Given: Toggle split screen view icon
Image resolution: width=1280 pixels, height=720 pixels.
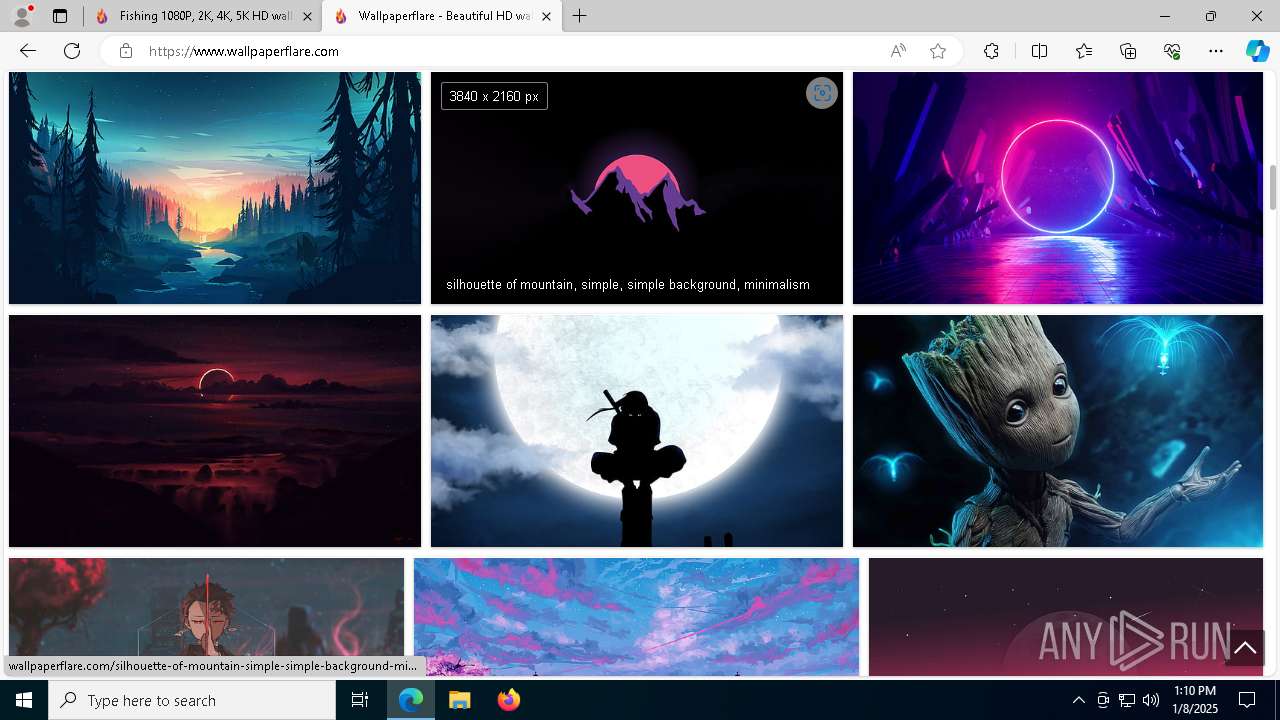Looking at the screenshot, I should 1039,51.
